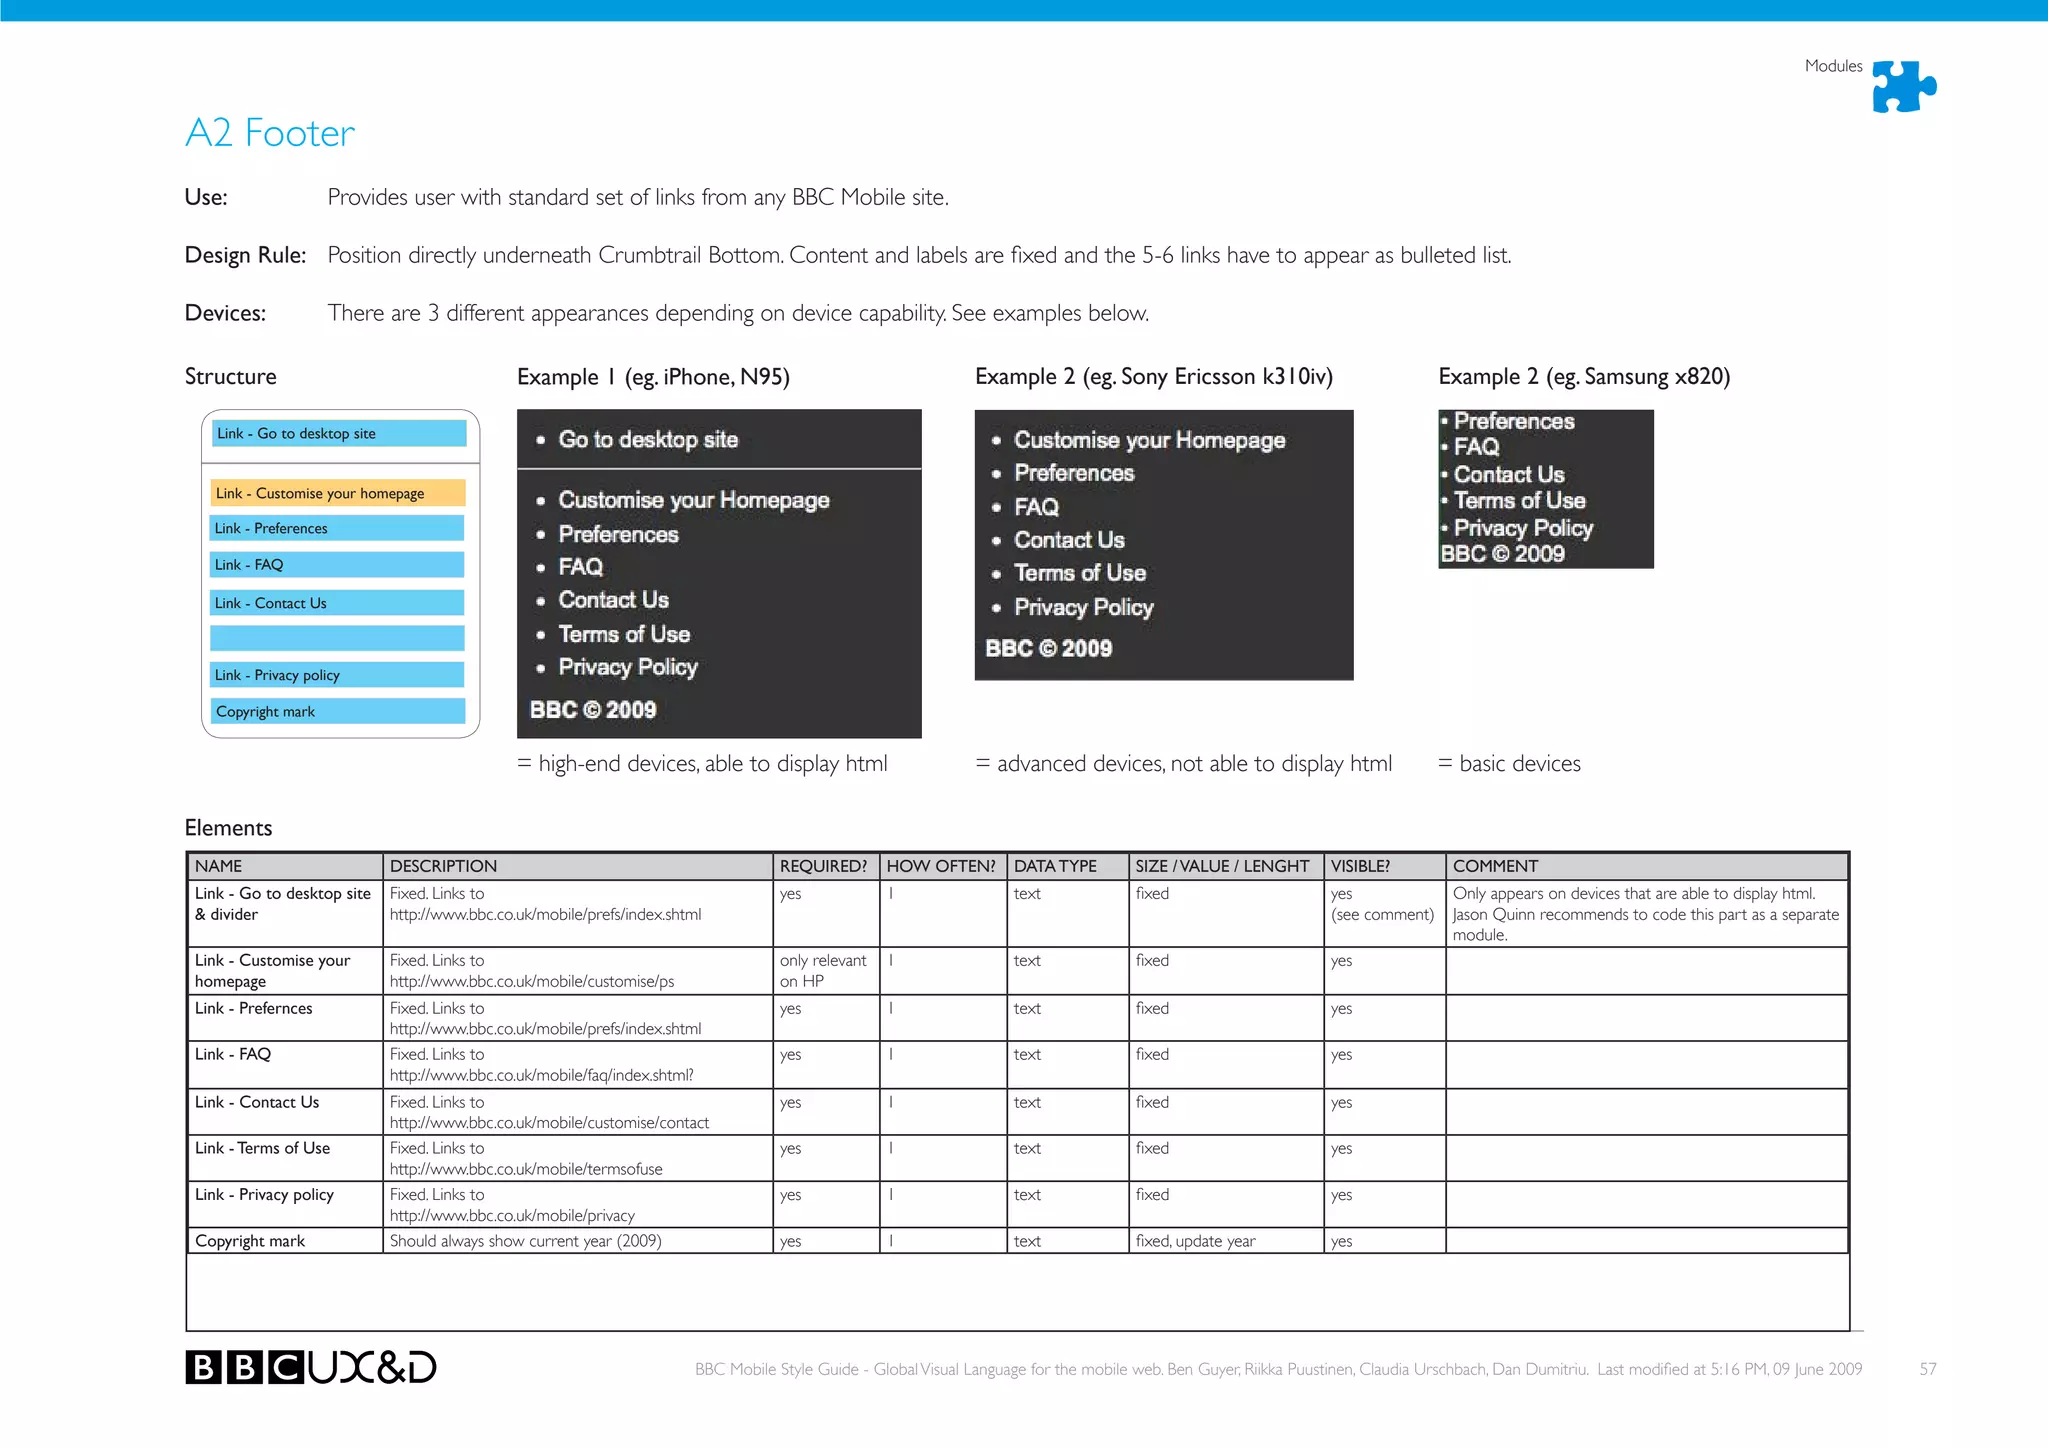Select the 'Link - Privacy policy' structure block
2048x1448 pixels.
(338, 675)
